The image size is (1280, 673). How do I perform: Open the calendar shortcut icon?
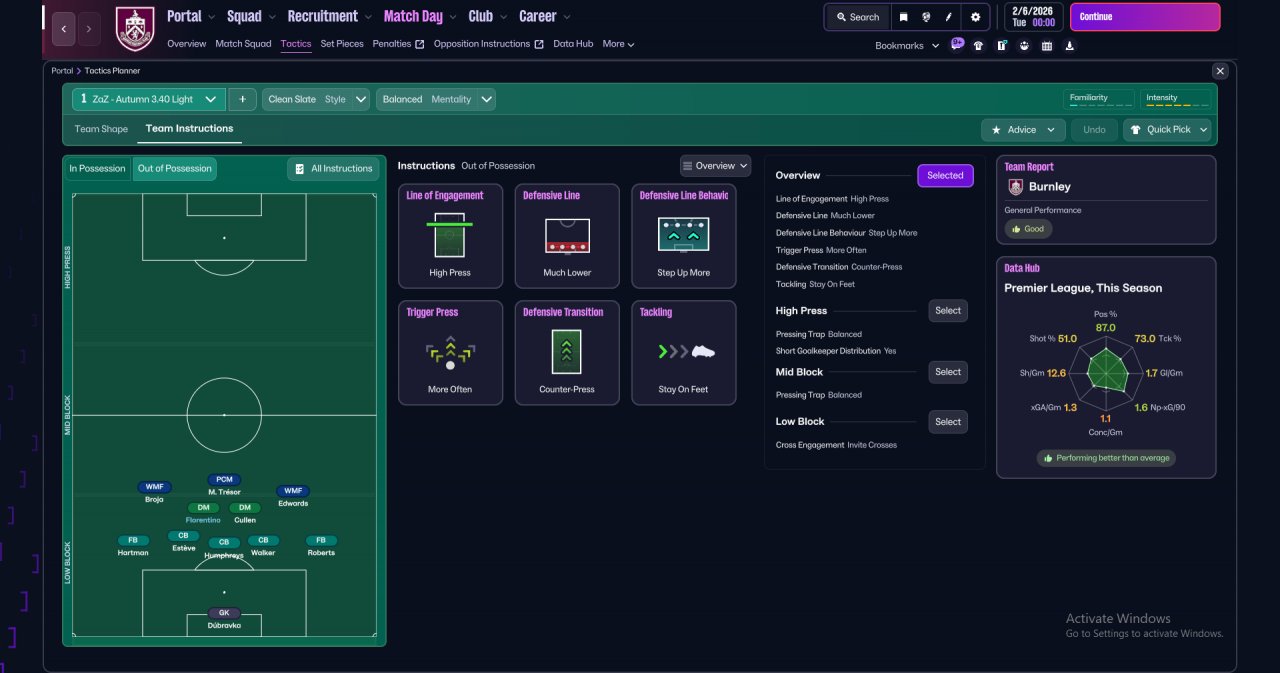point(1047,45)
